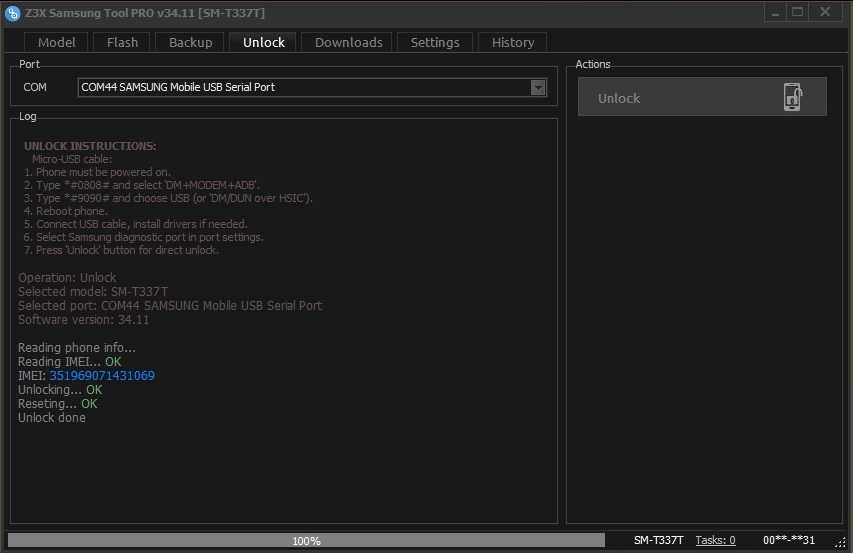Open the Downloads tab
The width and height of the screenshot is (854, 554).
[x=349, y=42]
